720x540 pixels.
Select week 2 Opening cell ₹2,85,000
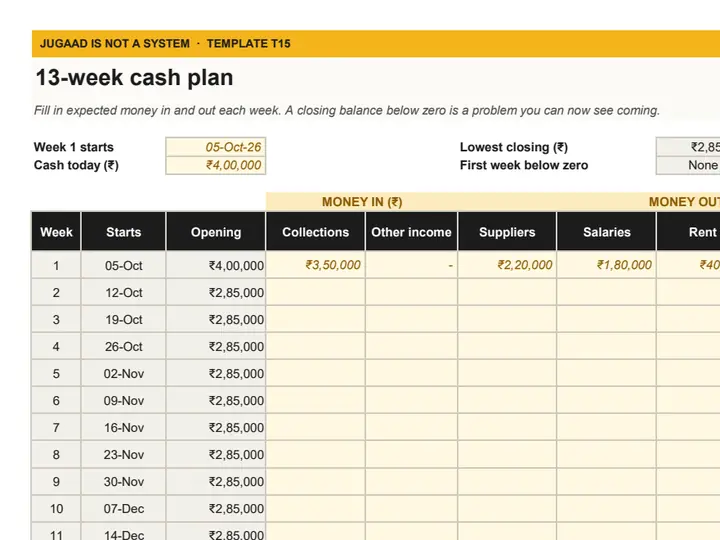216,292
